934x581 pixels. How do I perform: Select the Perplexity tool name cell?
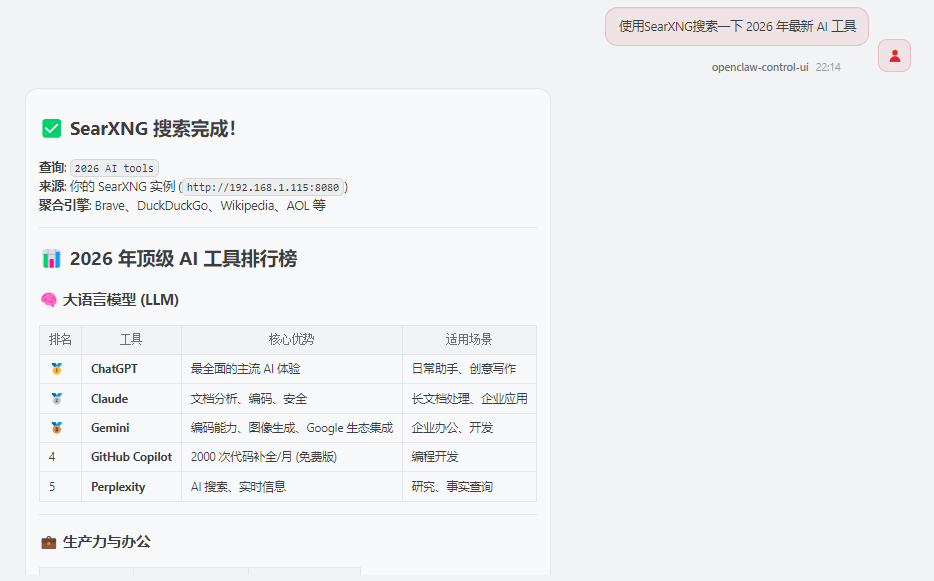pos(118,487)
